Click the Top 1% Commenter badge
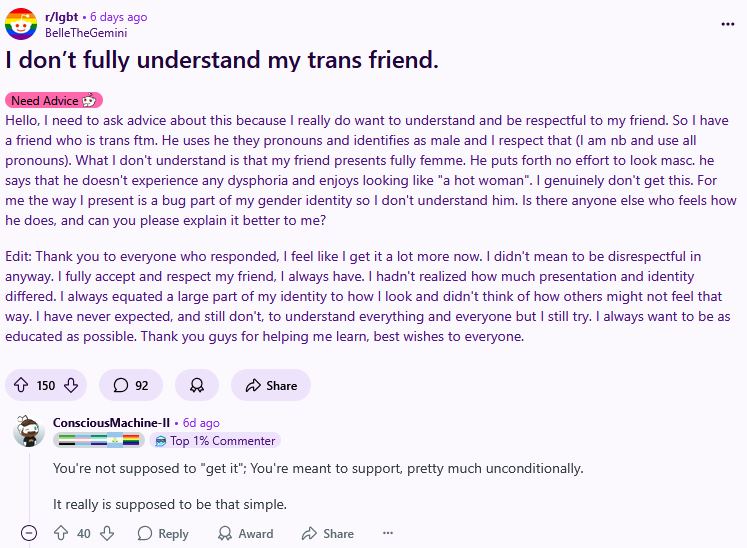 click(x=215, y=441)
